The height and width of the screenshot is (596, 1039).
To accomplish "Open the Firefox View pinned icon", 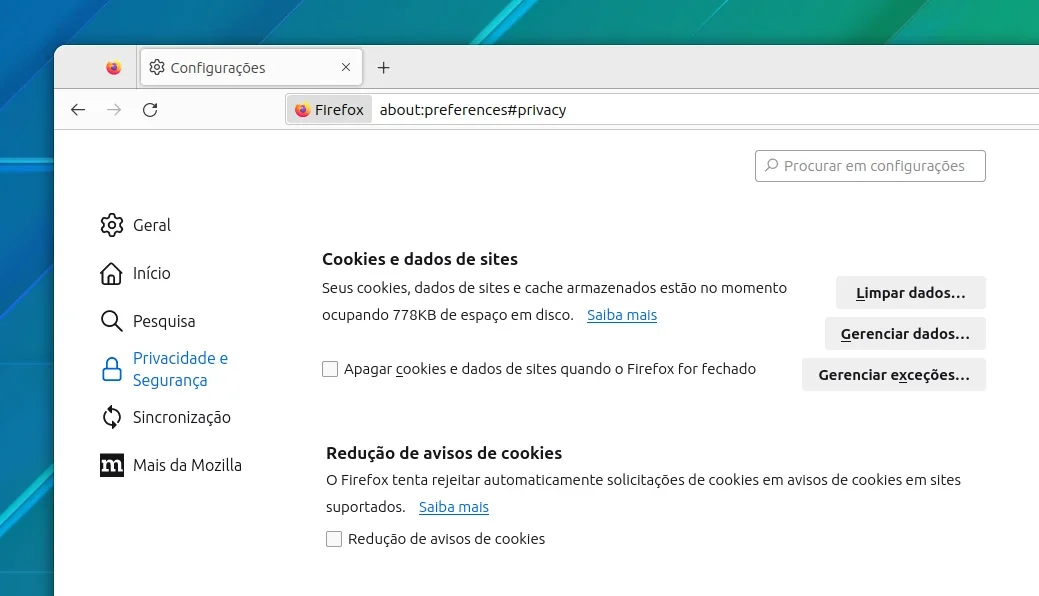I will (x=113, y=68).
